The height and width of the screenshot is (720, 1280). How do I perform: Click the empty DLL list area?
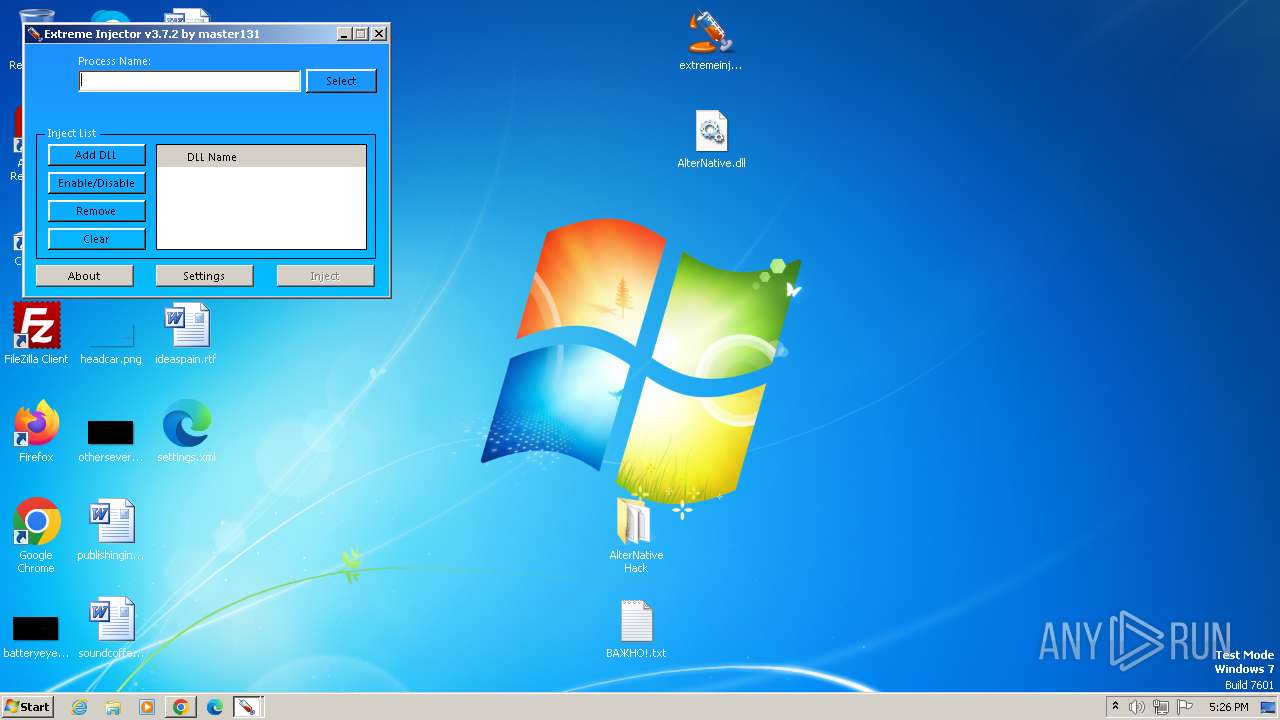pyautogui.click(x=261, y=207)
